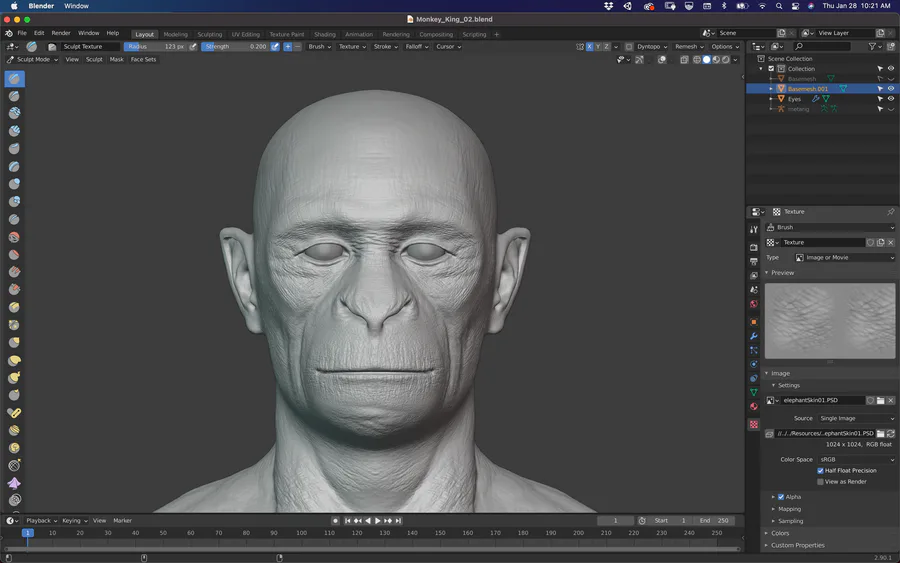The height and width of the screenshot is (563, 900).
Task: Enable Y axis symmetry
Action: [x=598, y=46]
